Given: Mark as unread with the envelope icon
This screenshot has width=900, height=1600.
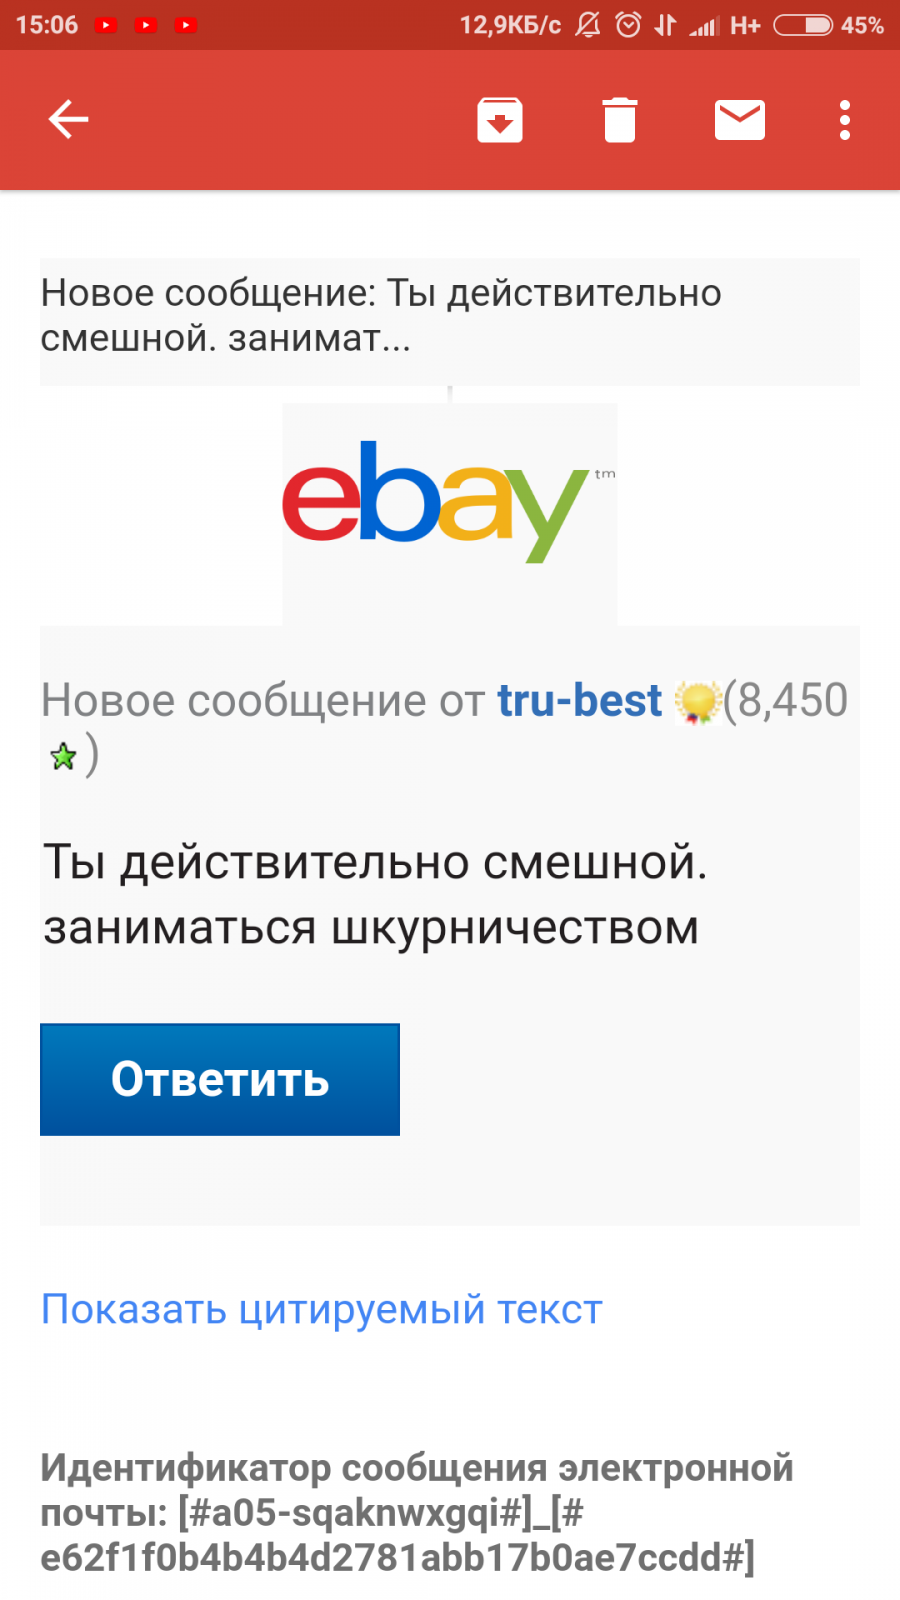Looking at the screenshot, I should point(740,120).
